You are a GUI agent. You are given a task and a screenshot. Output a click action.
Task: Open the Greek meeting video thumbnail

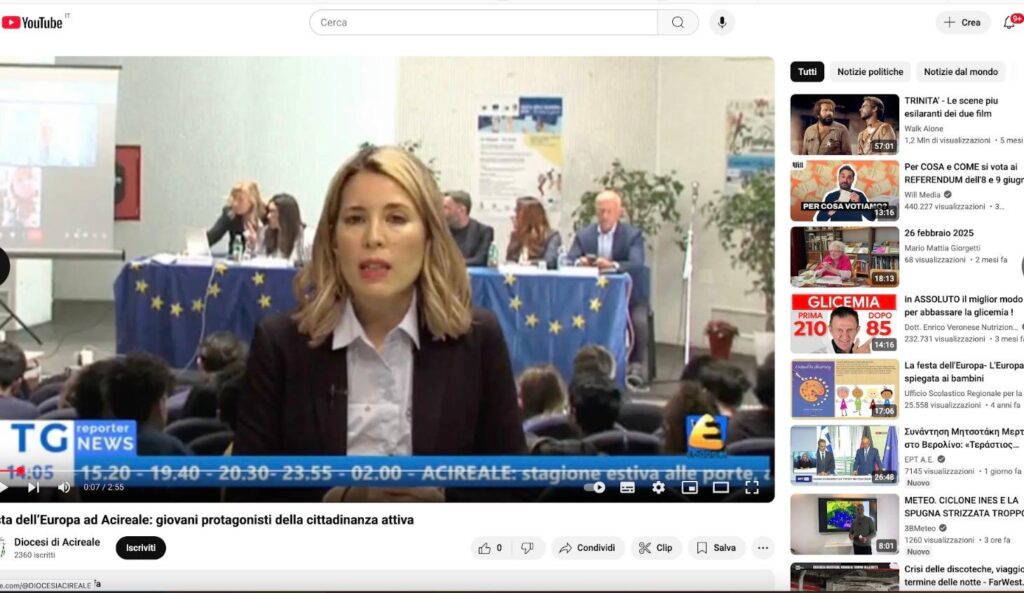pos(844,456)
